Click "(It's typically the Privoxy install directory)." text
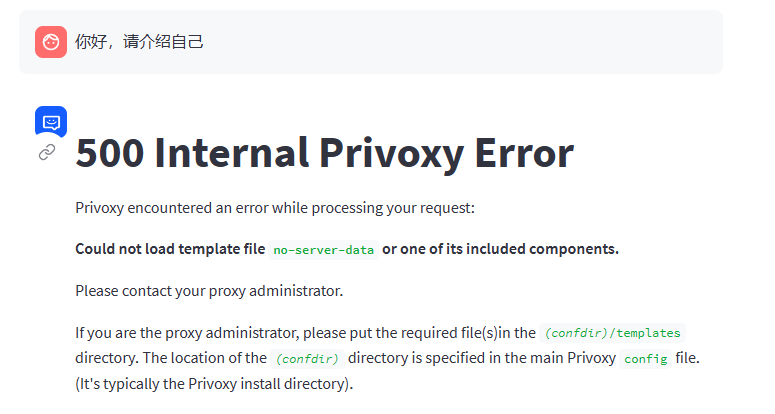Viewport: 775px width, 414px height. 214,384
